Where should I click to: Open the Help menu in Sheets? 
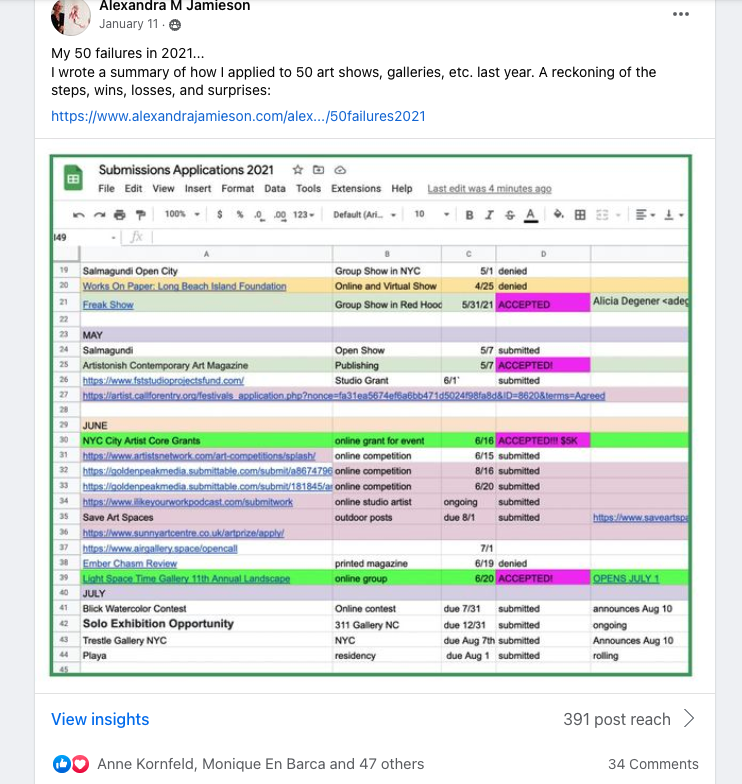point(402,188)
